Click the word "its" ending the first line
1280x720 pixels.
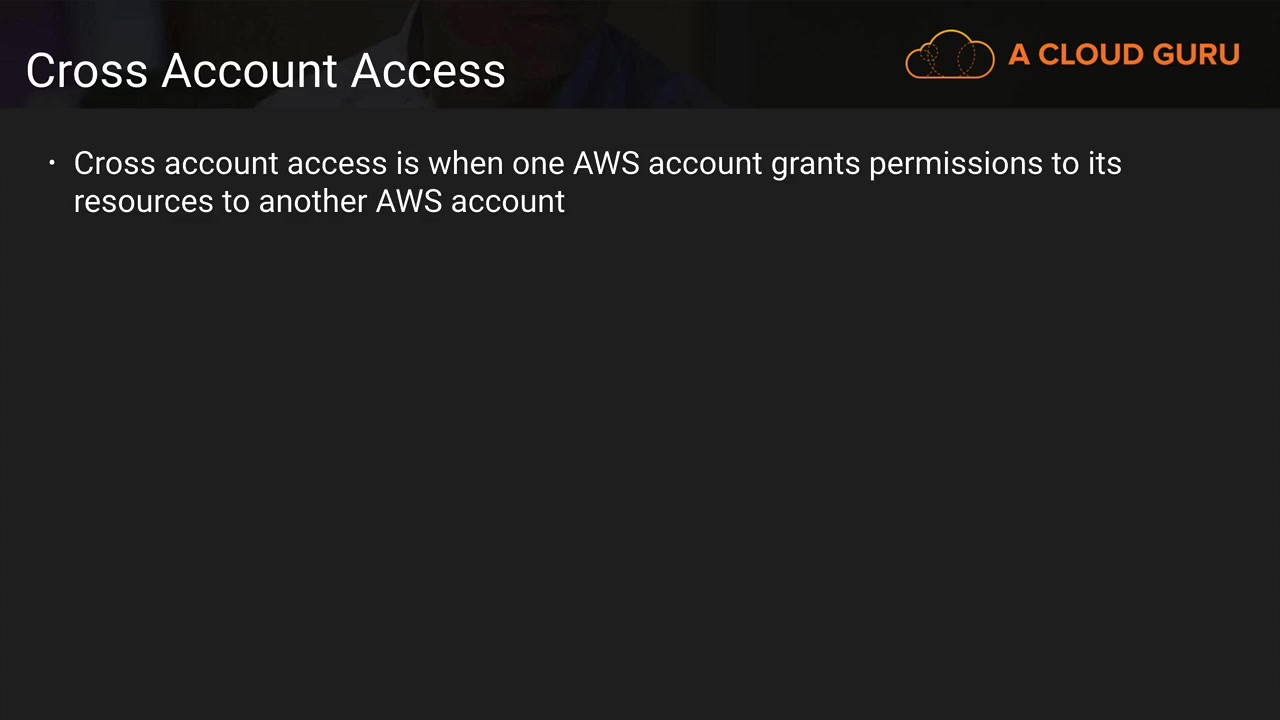(1104, 163)
